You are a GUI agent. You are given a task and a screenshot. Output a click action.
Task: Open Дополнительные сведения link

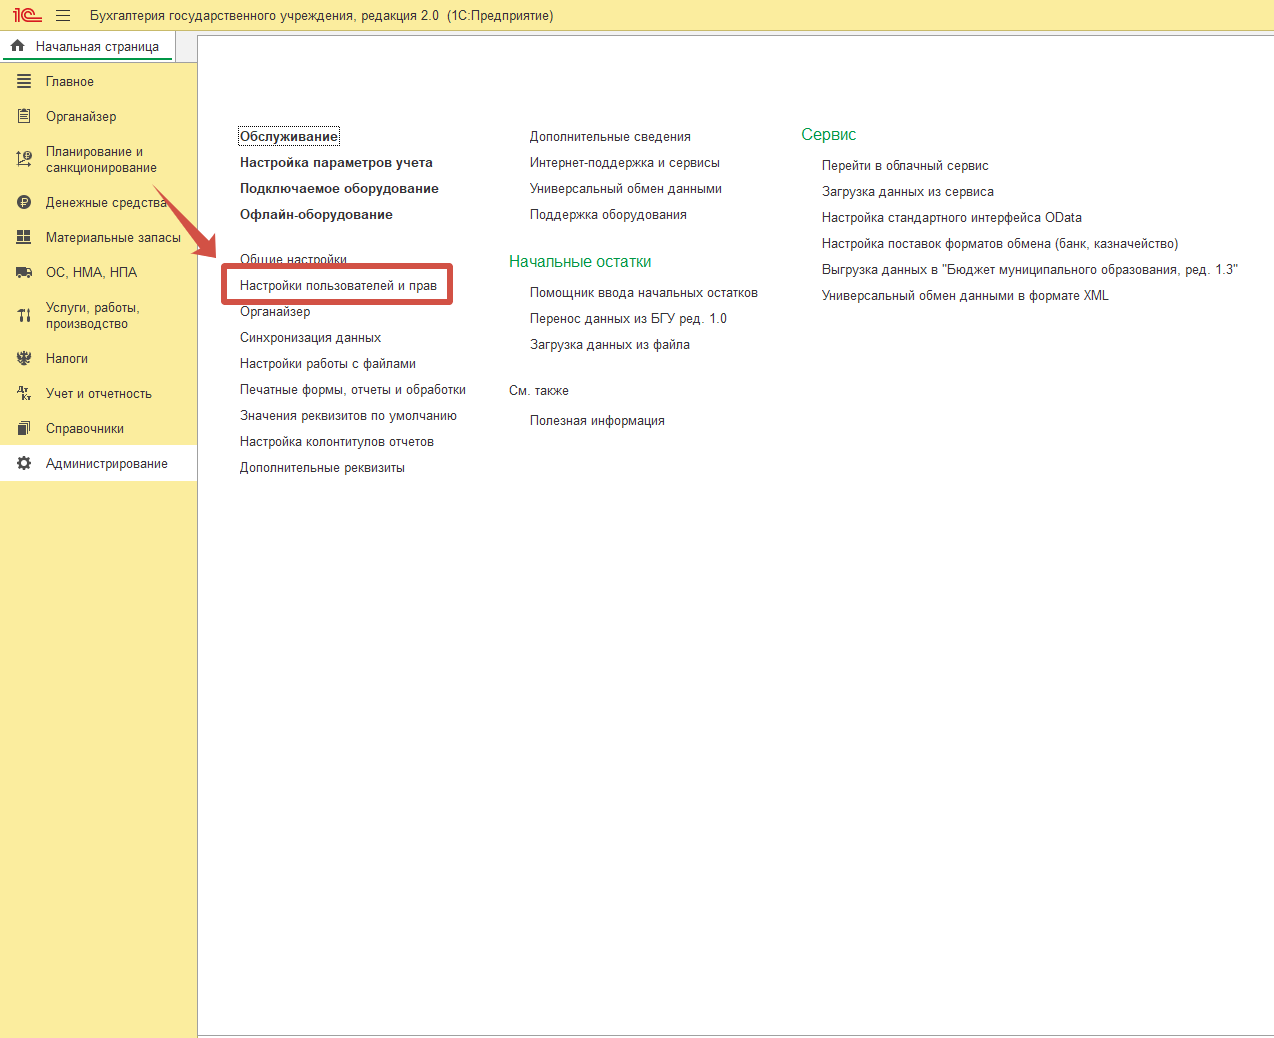(610, 136)
